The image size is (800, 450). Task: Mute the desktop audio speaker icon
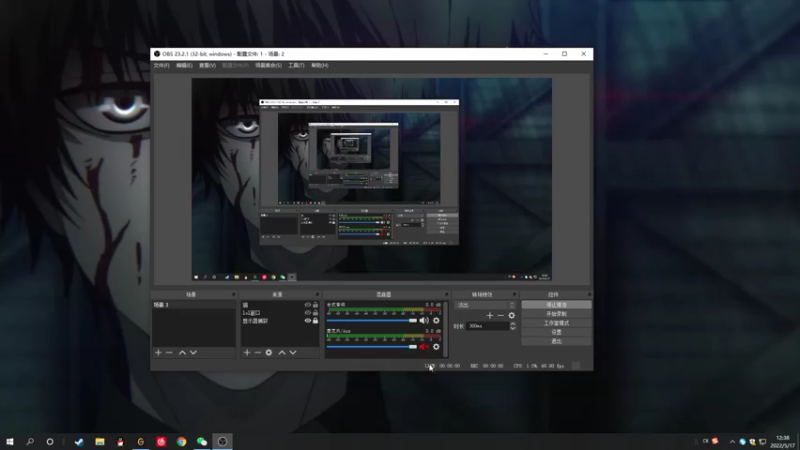coord(424,320)
